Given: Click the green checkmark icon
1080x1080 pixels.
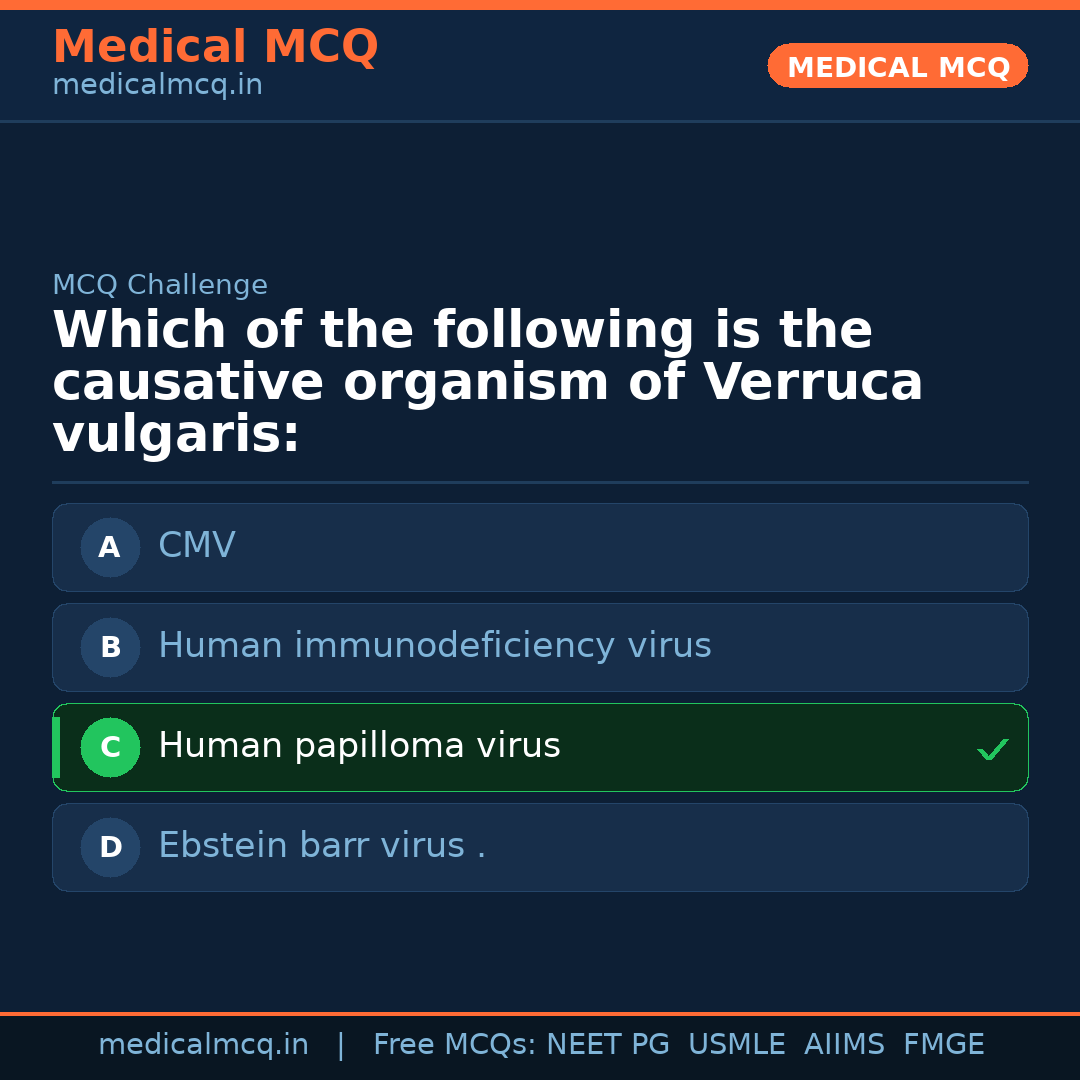Looking at the screenshot, I should pyautogui.click(x=992, y=749).
